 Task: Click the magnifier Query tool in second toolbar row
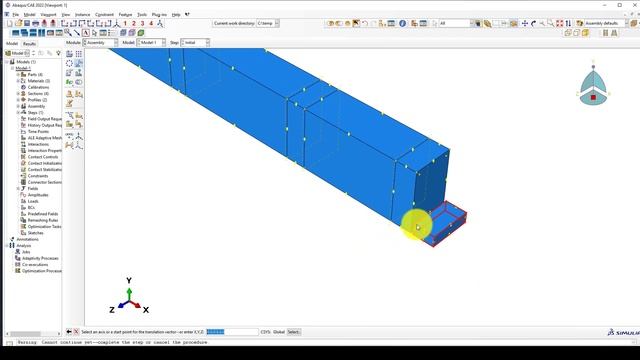[68, 33]
